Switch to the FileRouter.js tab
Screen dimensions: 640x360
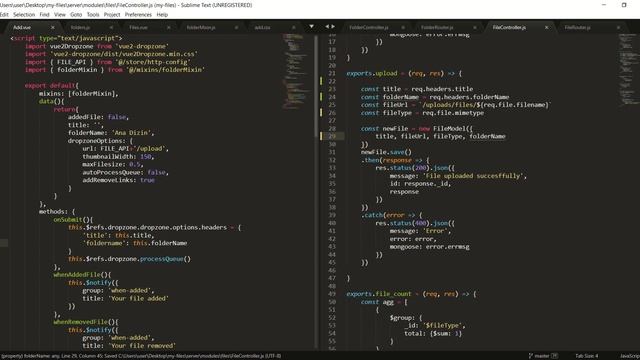point(578,27)
